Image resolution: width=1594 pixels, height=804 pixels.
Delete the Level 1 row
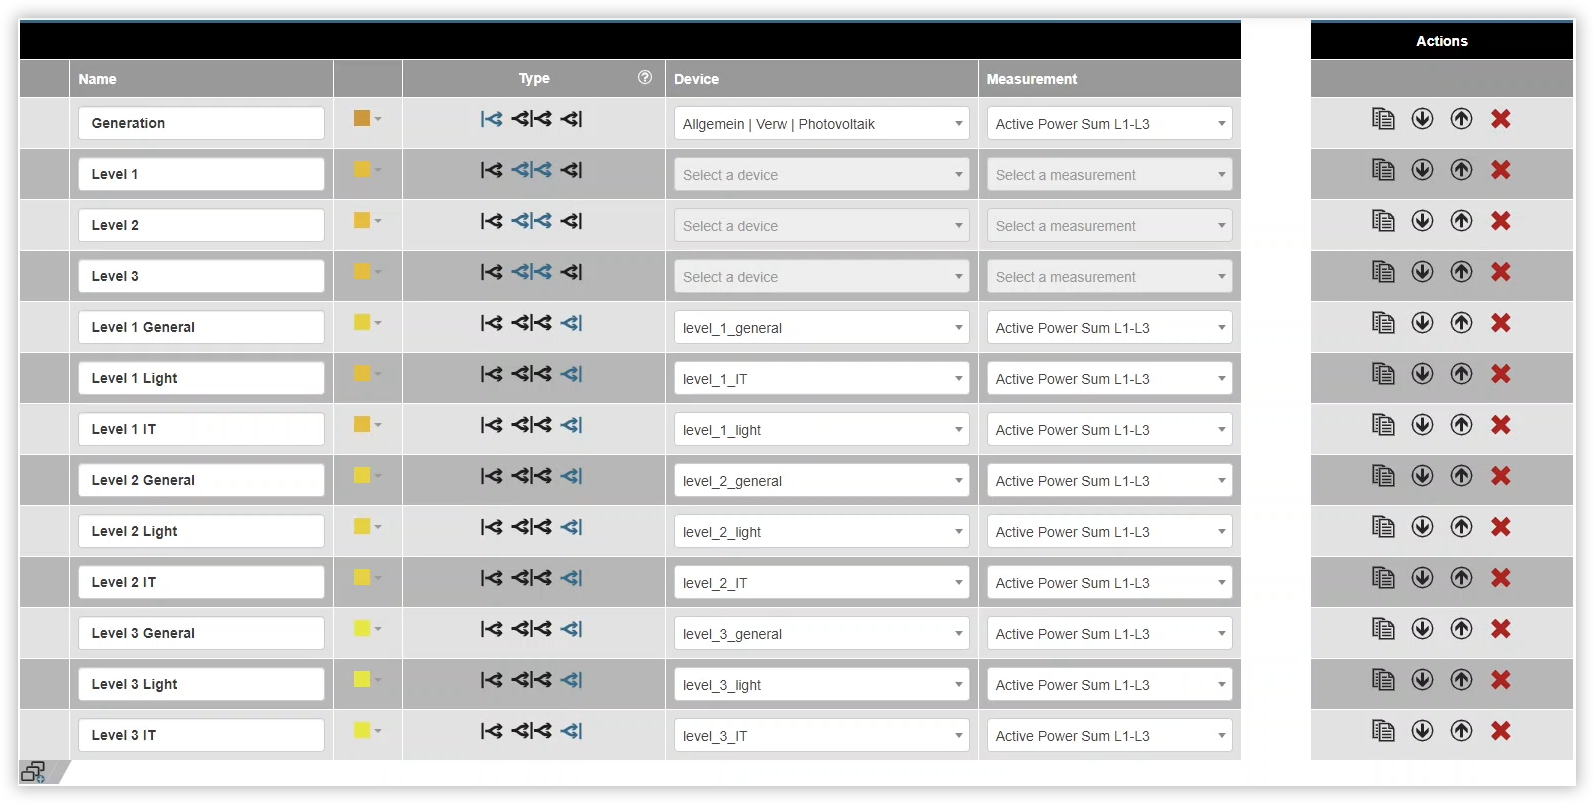click(1500, 170)
